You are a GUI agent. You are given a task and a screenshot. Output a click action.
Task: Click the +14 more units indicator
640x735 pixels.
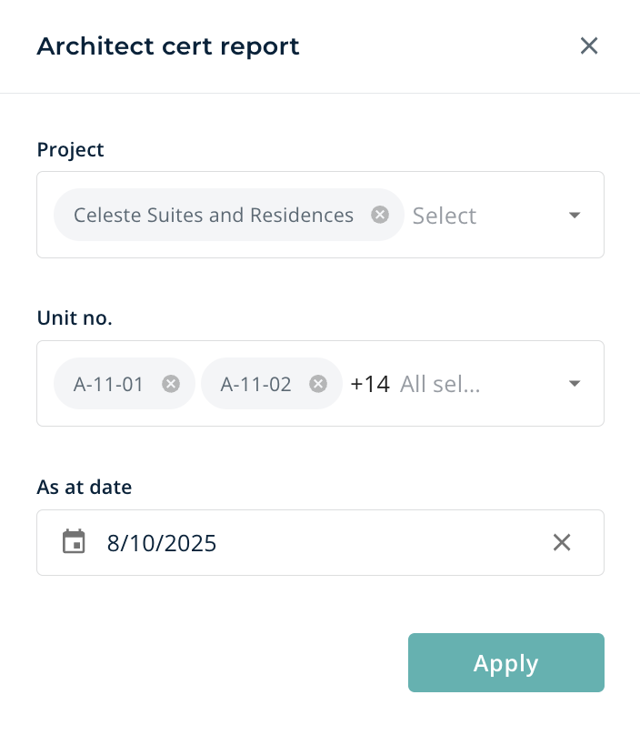(x=370, y=384)
